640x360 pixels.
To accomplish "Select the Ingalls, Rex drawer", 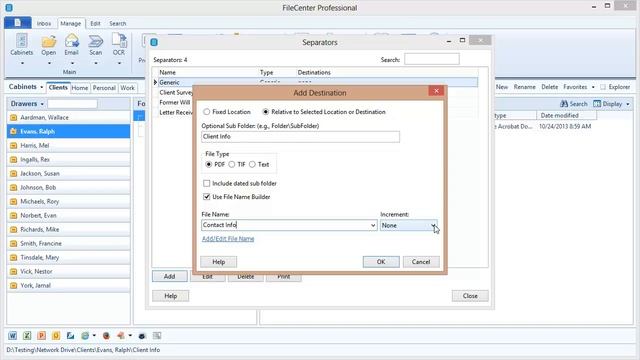I will [x=69, y=160].
